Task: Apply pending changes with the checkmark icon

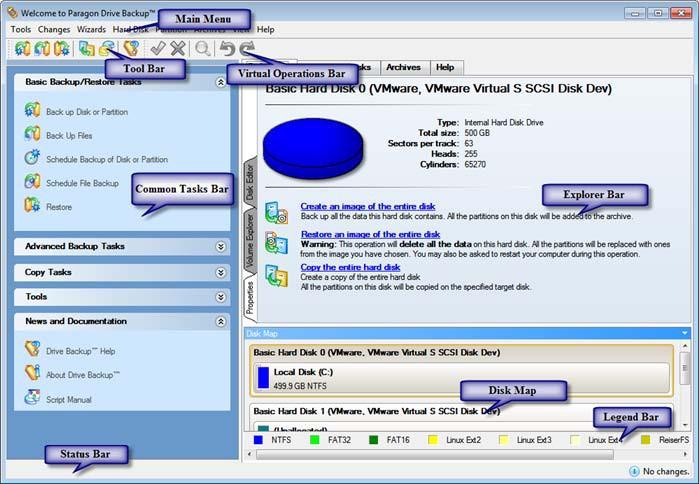Action: [x=158, y=48]
